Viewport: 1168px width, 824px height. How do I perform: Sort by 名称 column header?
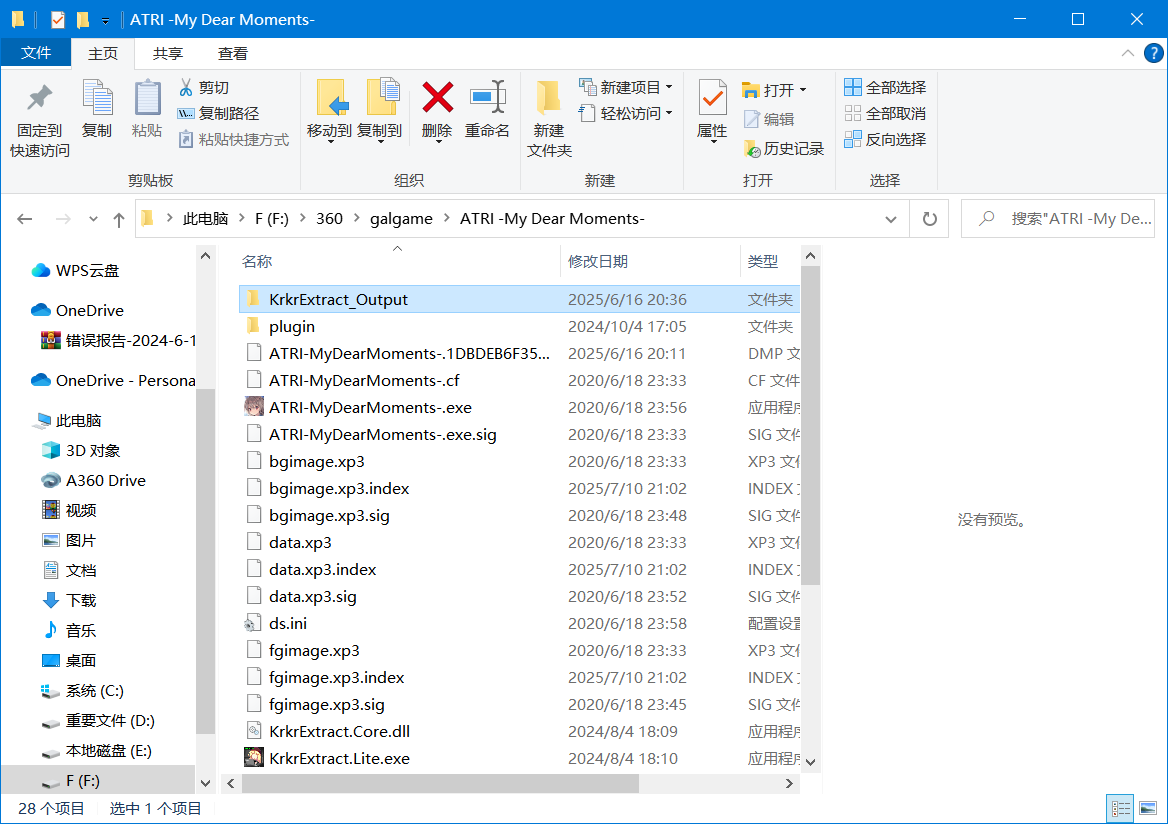397,262
